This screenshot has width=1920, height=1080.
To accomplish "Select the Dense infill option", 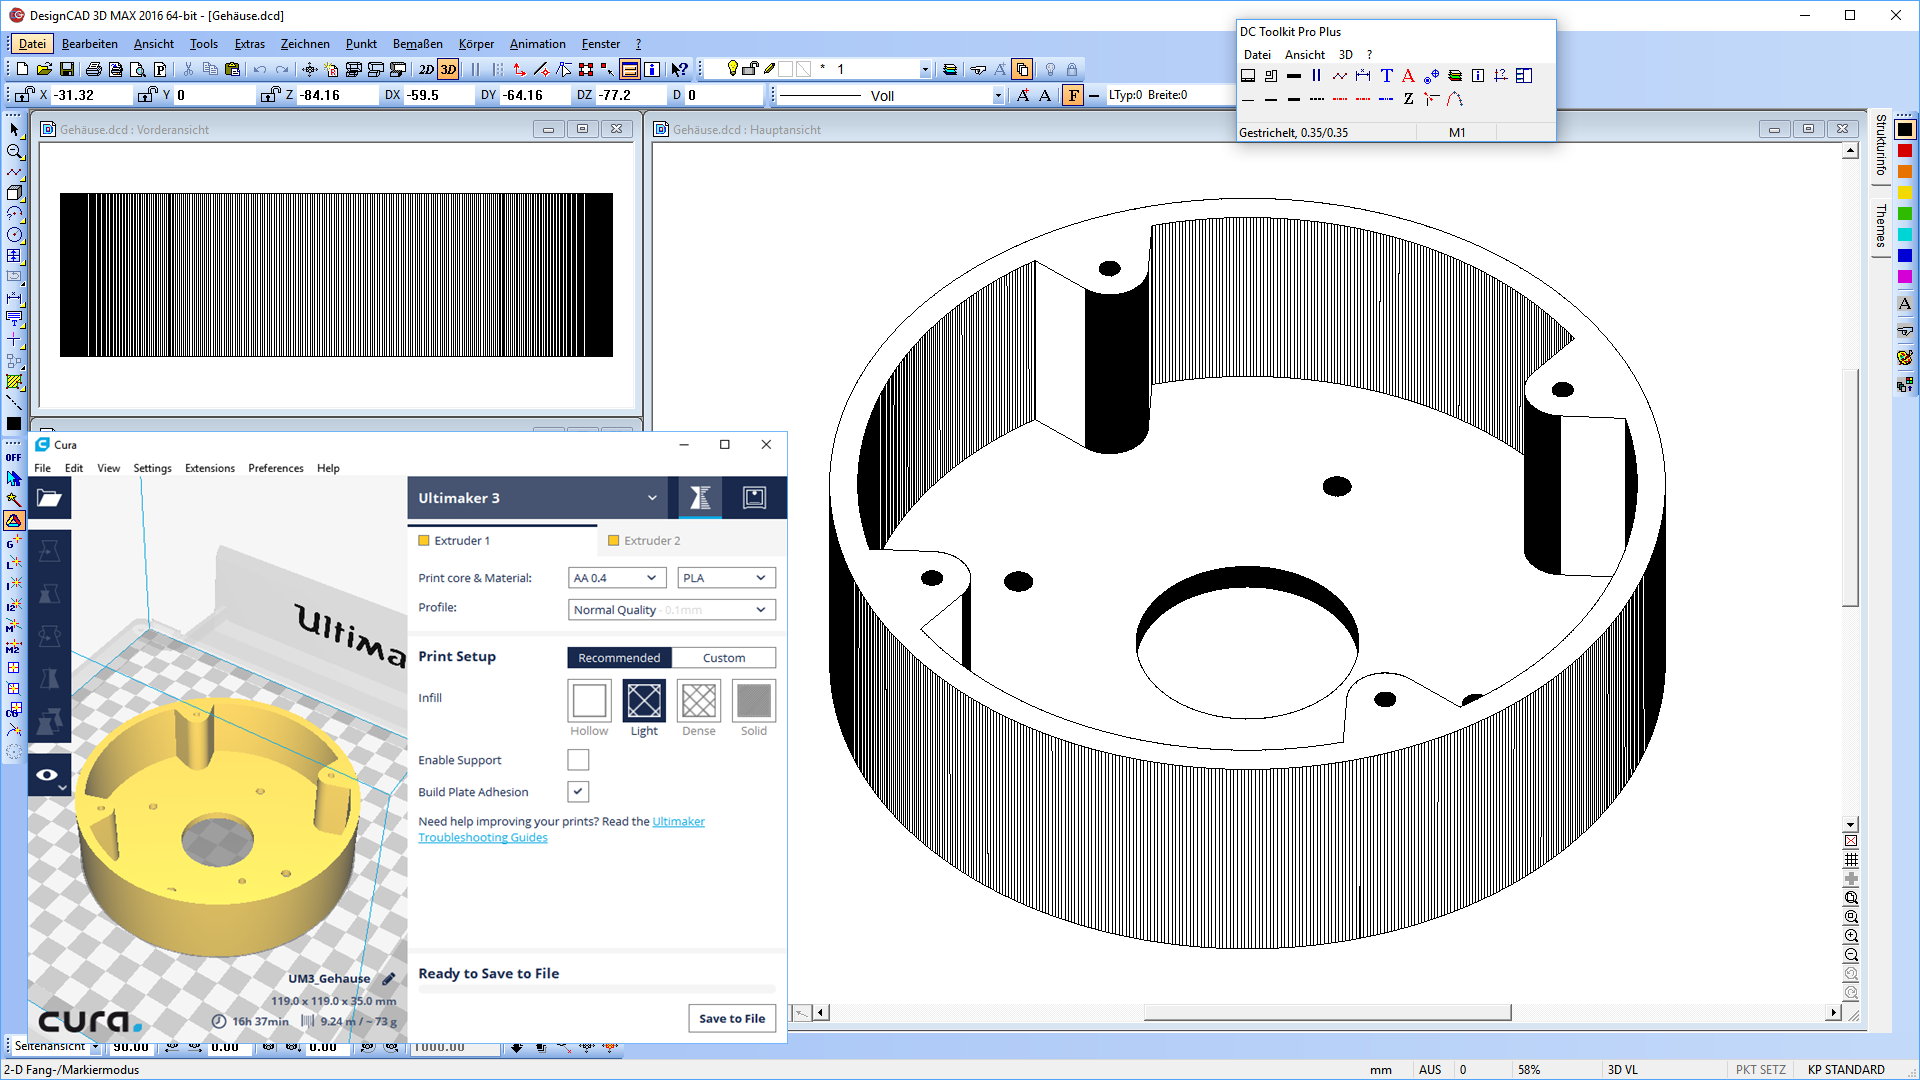I will click(x=698, y=701).
